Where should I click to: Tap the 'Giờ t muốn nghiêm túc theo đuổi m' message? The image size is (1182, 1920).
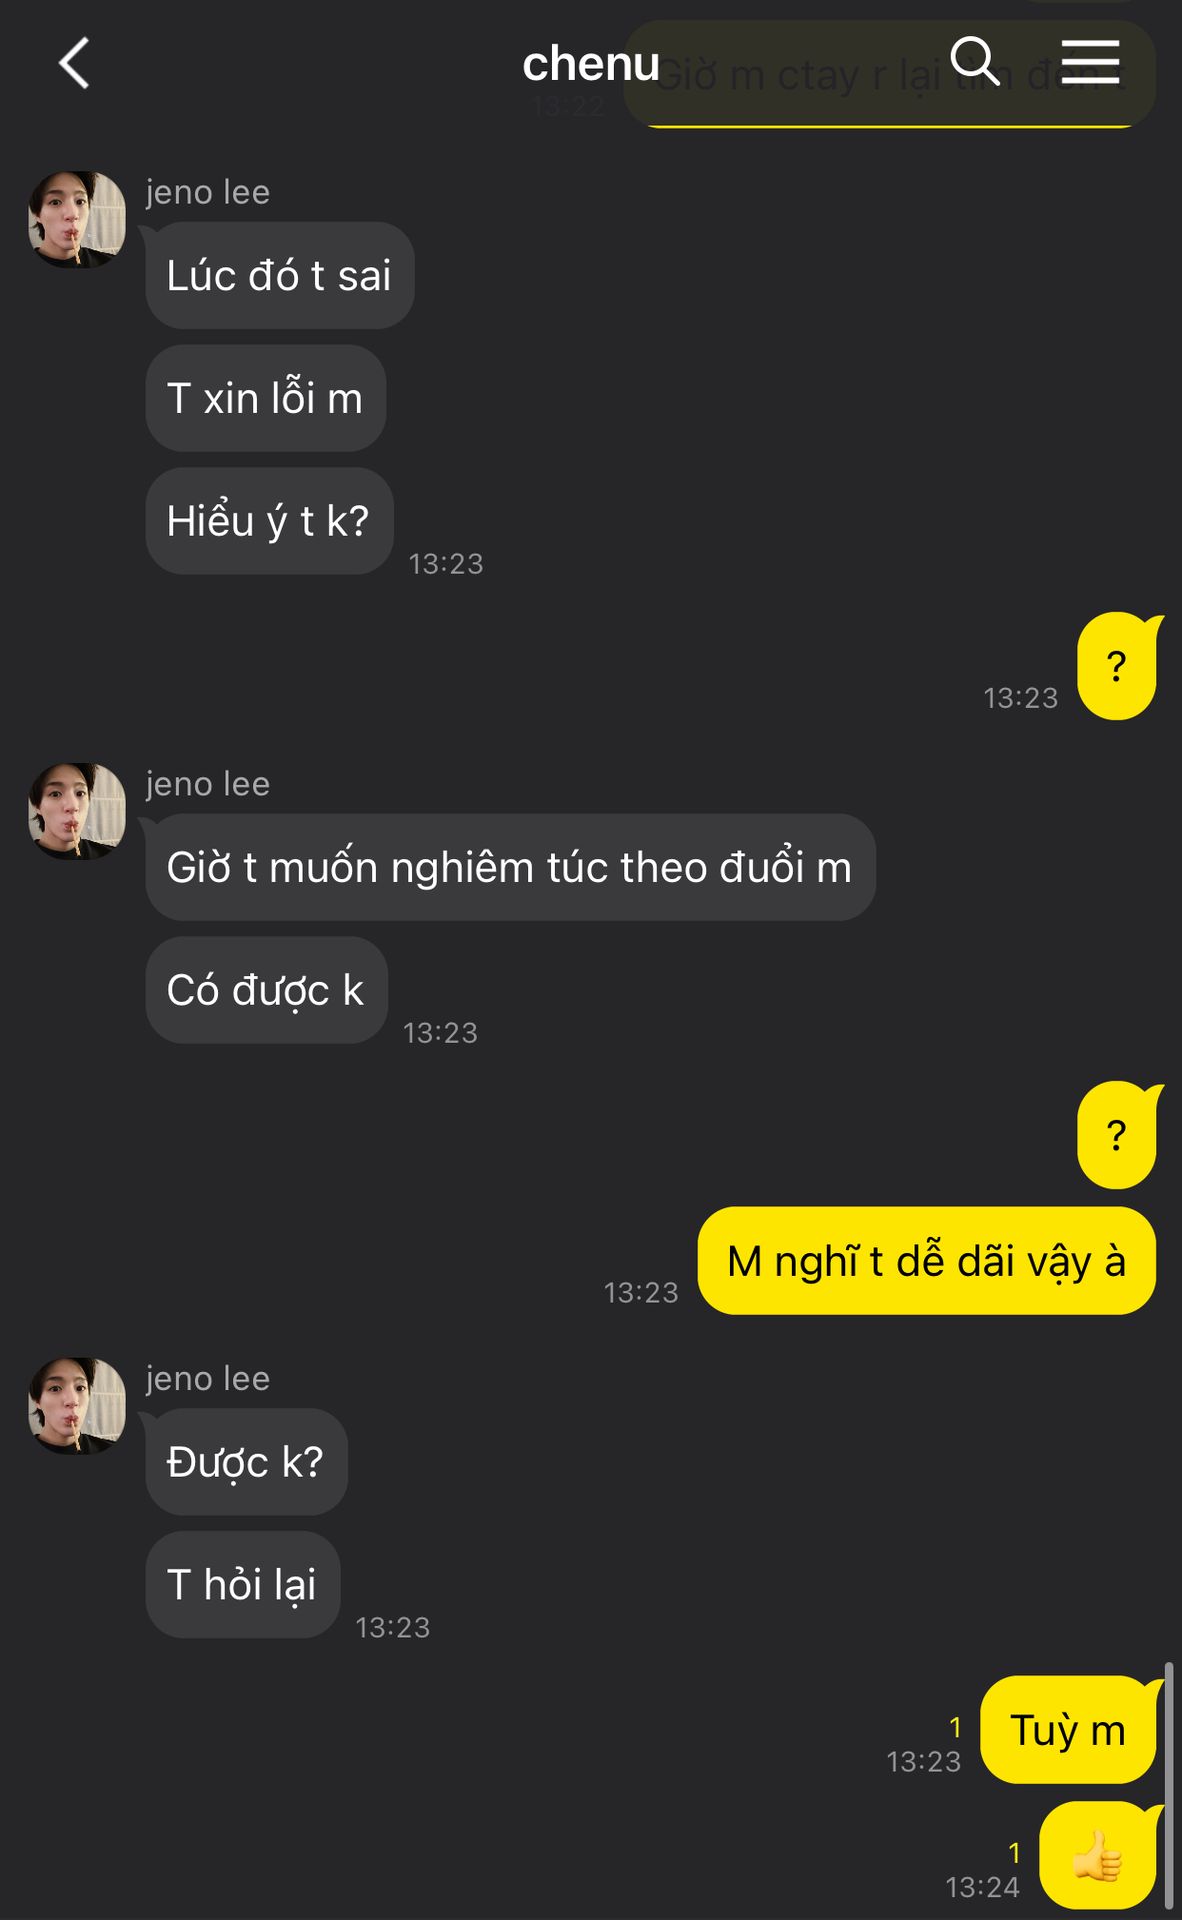[x=510, y=867]
